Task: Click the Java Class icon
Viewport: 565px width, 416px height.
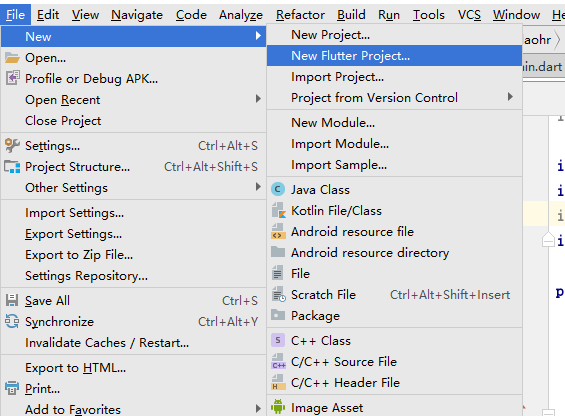Action: coord(278,189)
